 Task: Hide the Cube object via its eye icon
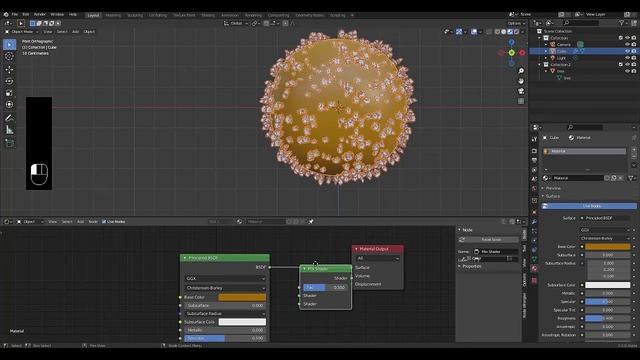coord(627,51)
